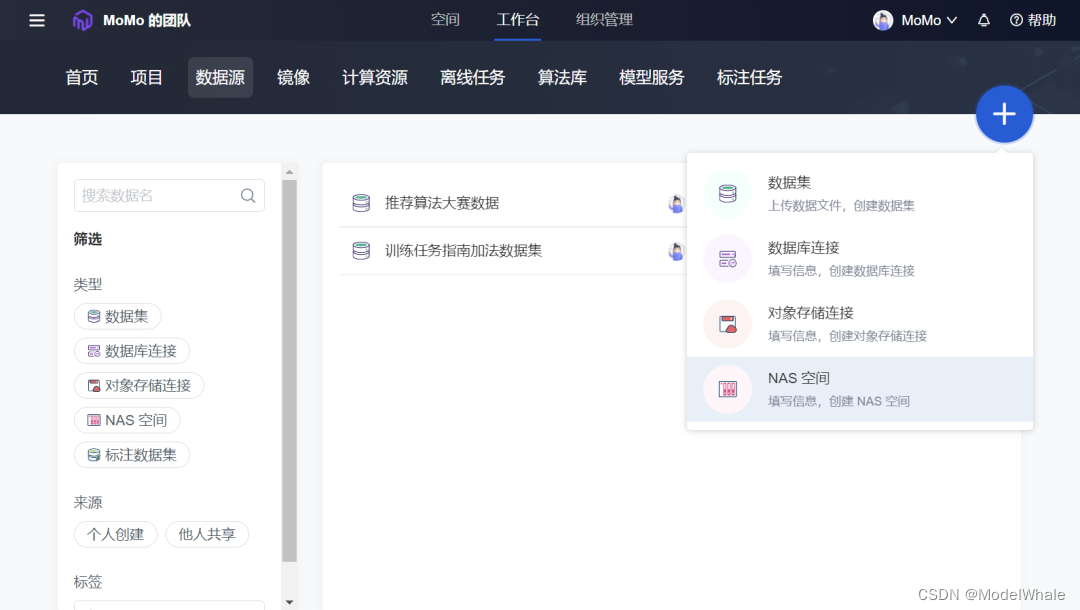1080x610 pixels.
Task: Click the 筛选 heading
Action: tap(87, 239)
